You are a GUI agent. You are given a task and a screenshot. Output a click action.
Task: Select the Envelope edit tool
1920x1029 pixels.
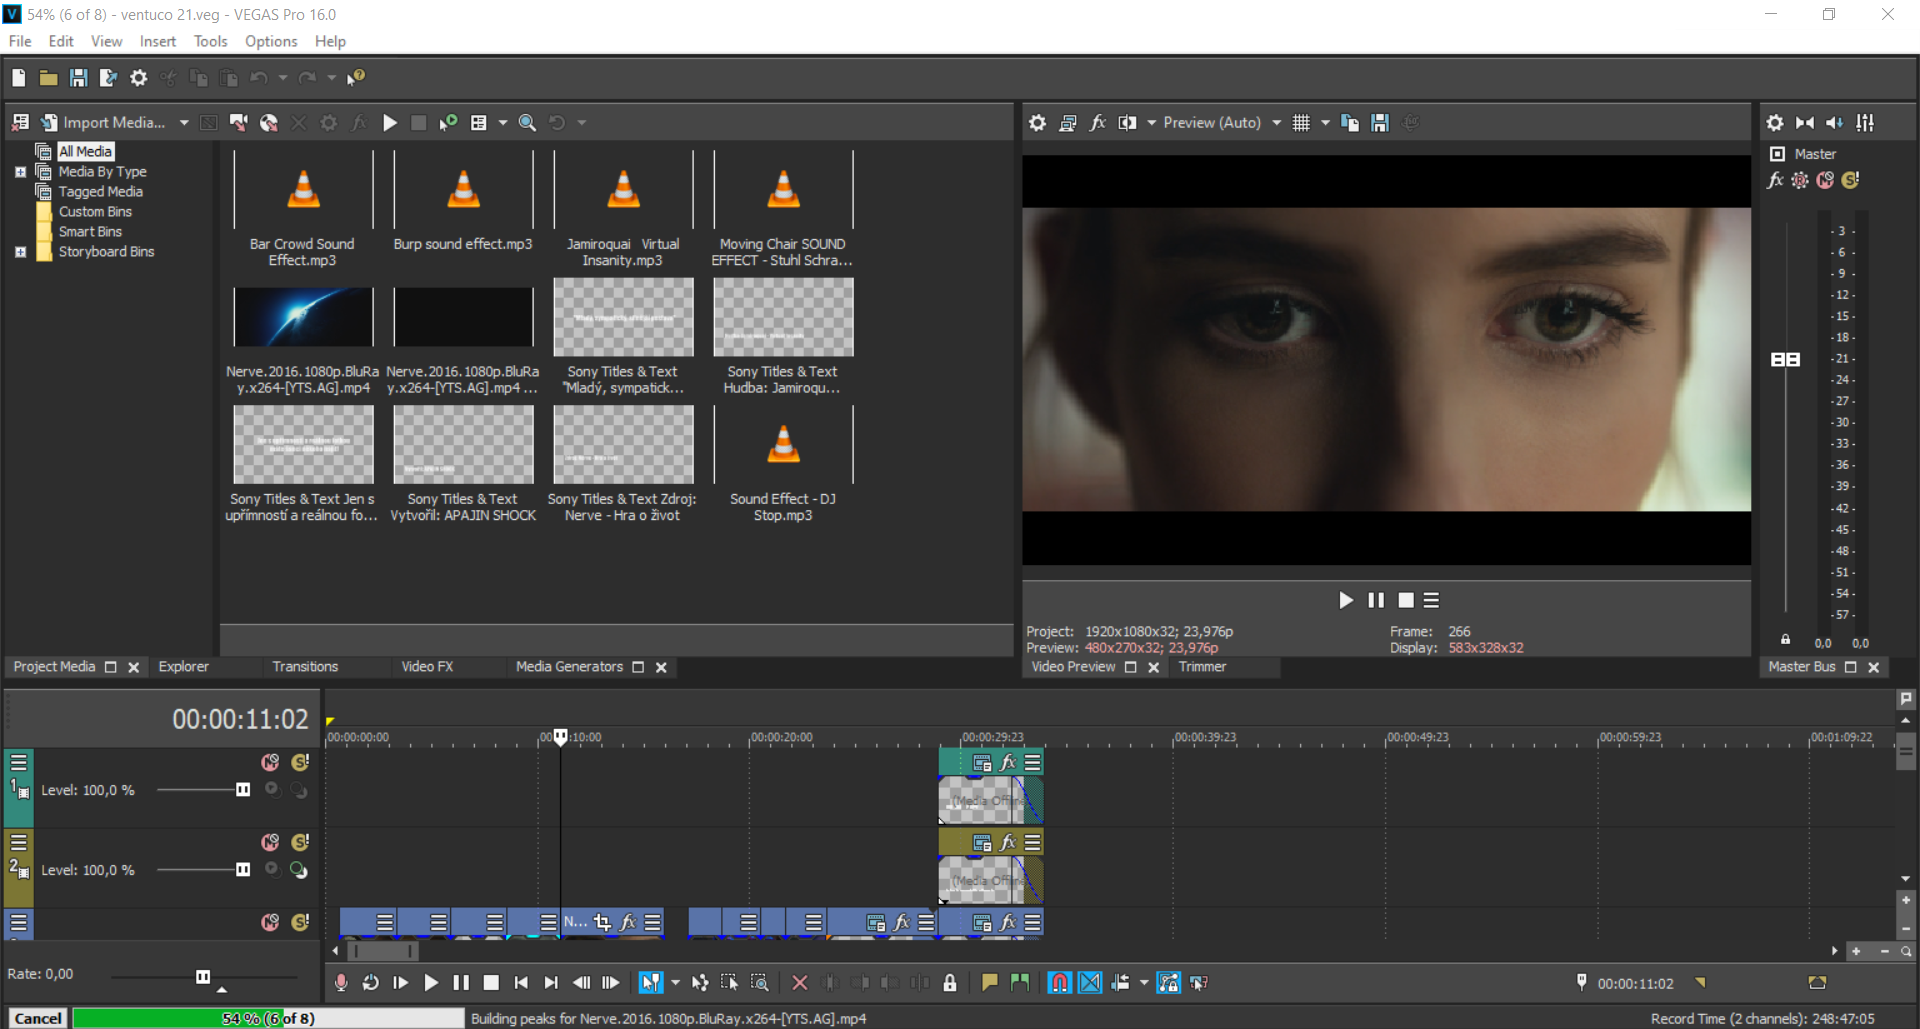coord(700,983)
